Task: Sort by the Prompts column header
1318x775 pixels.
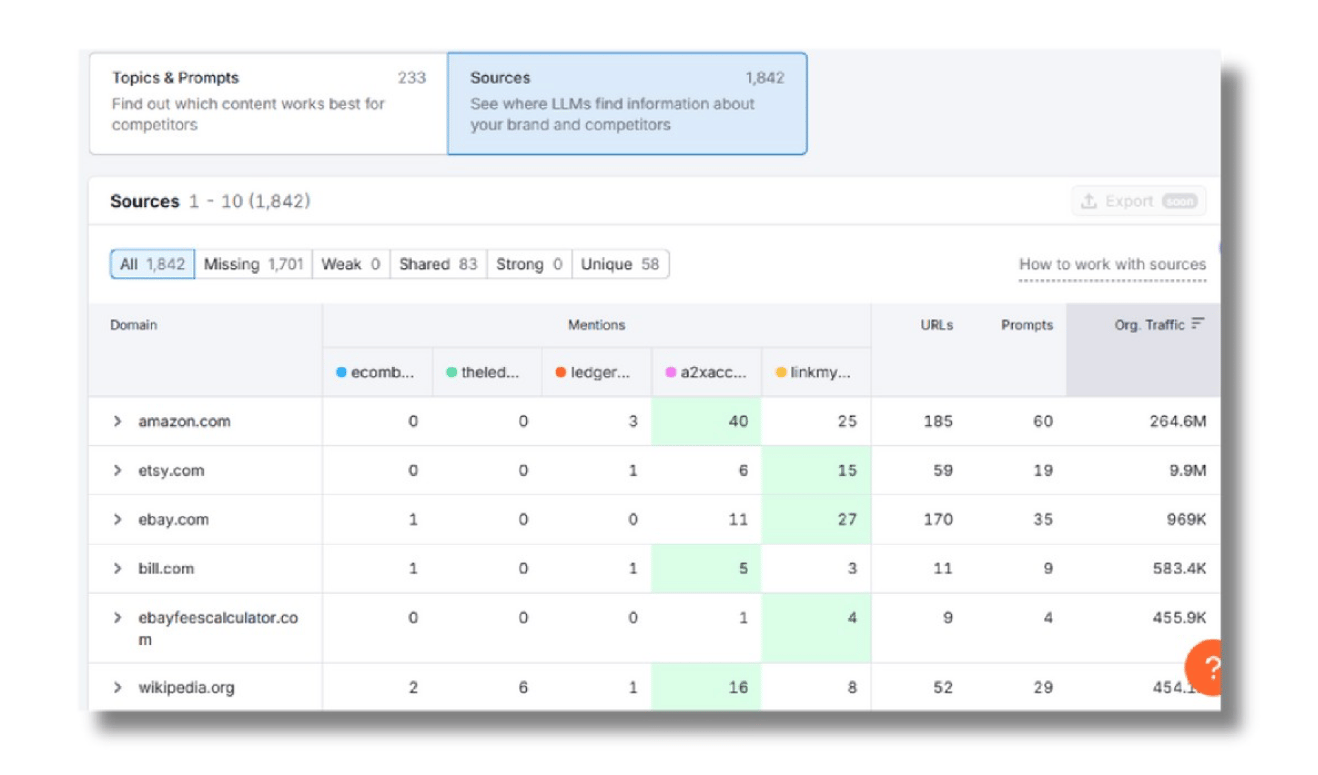Action: point(1027,325)
